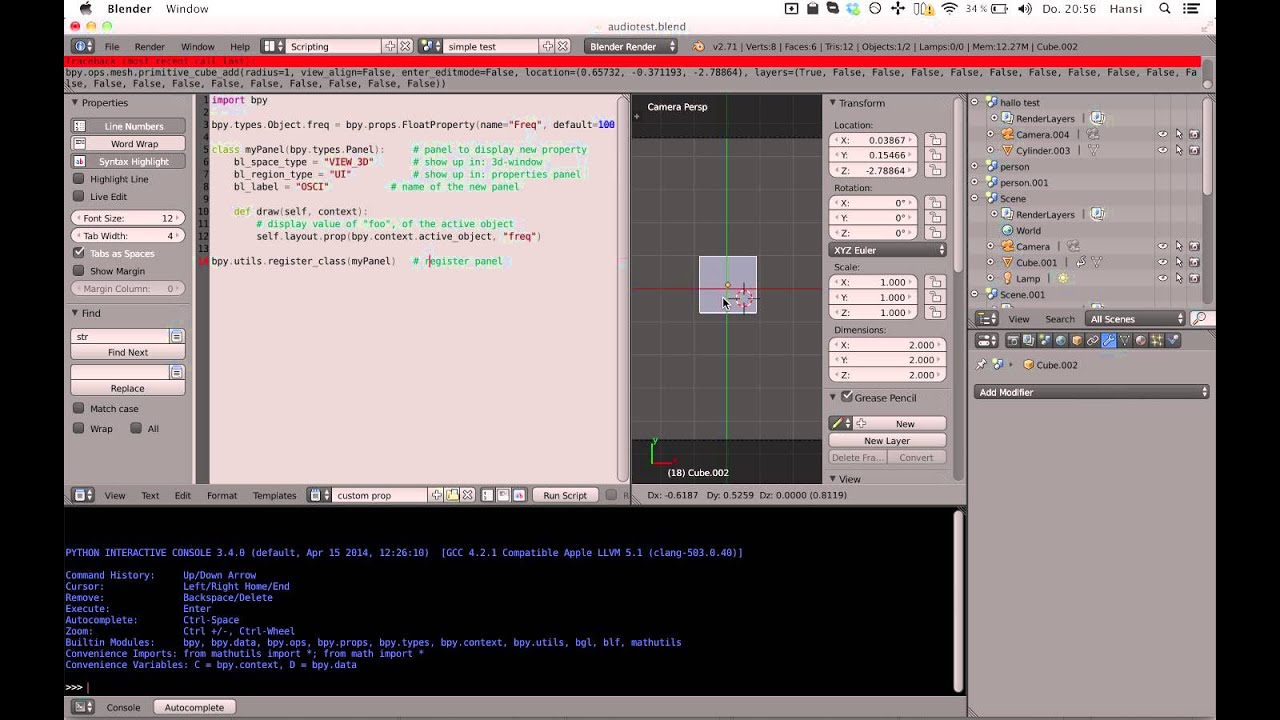
Task: Open the Modifiers properties tab (wrench icon)
Action: tap(1109, 340)
